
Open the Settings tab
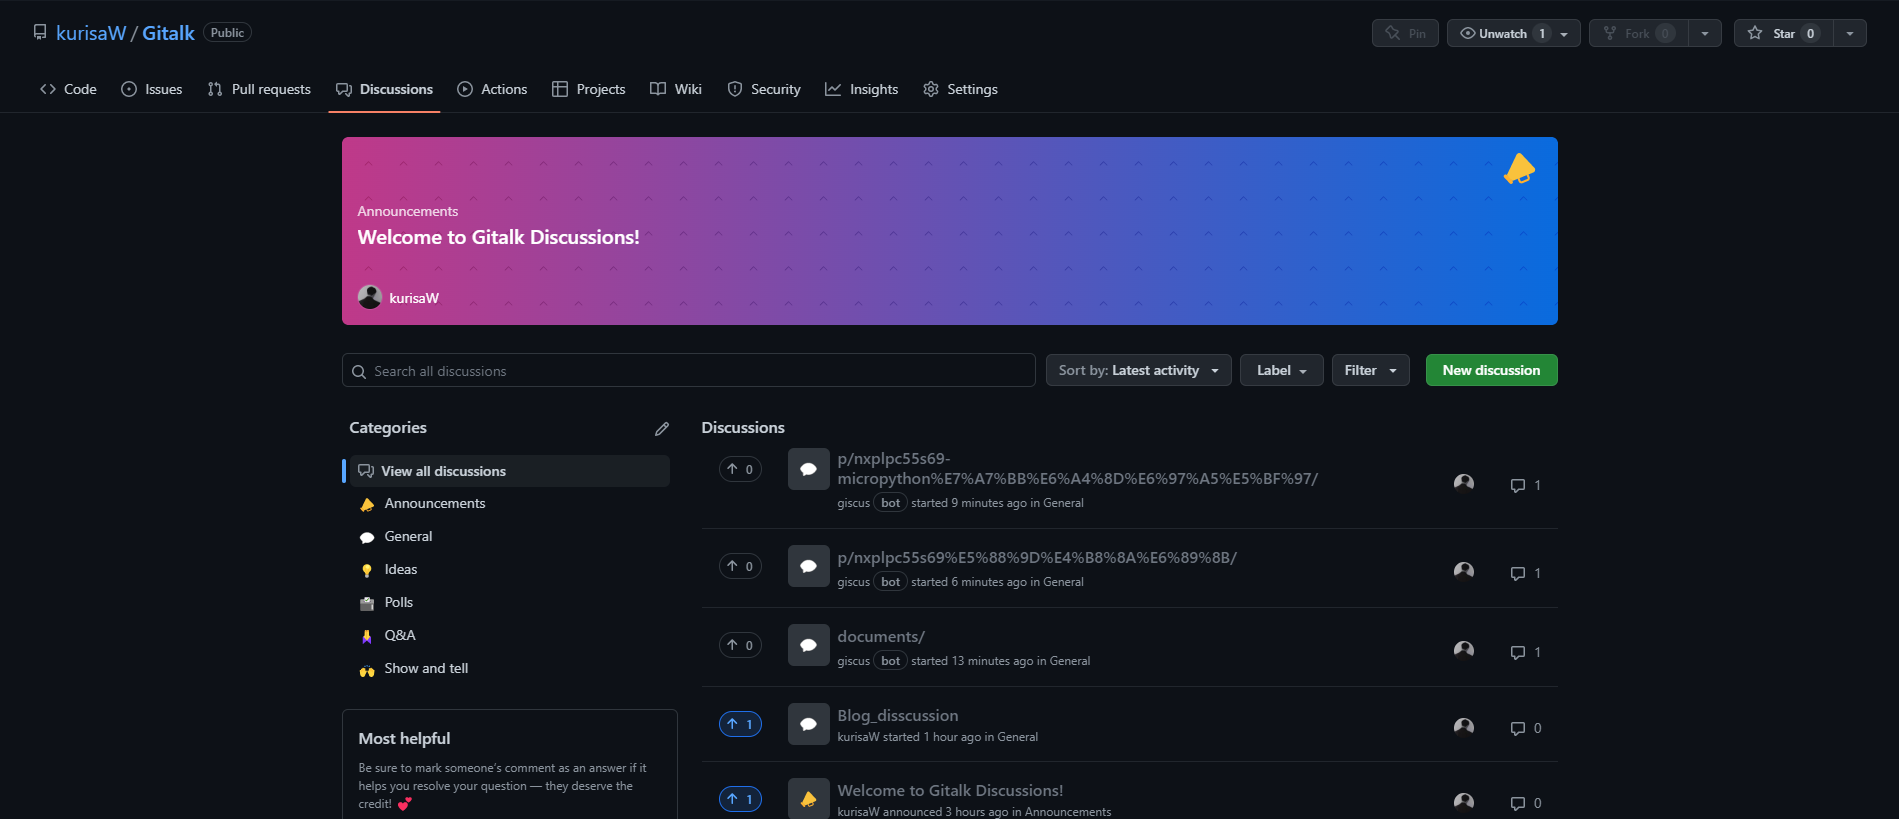pos(960,89)
